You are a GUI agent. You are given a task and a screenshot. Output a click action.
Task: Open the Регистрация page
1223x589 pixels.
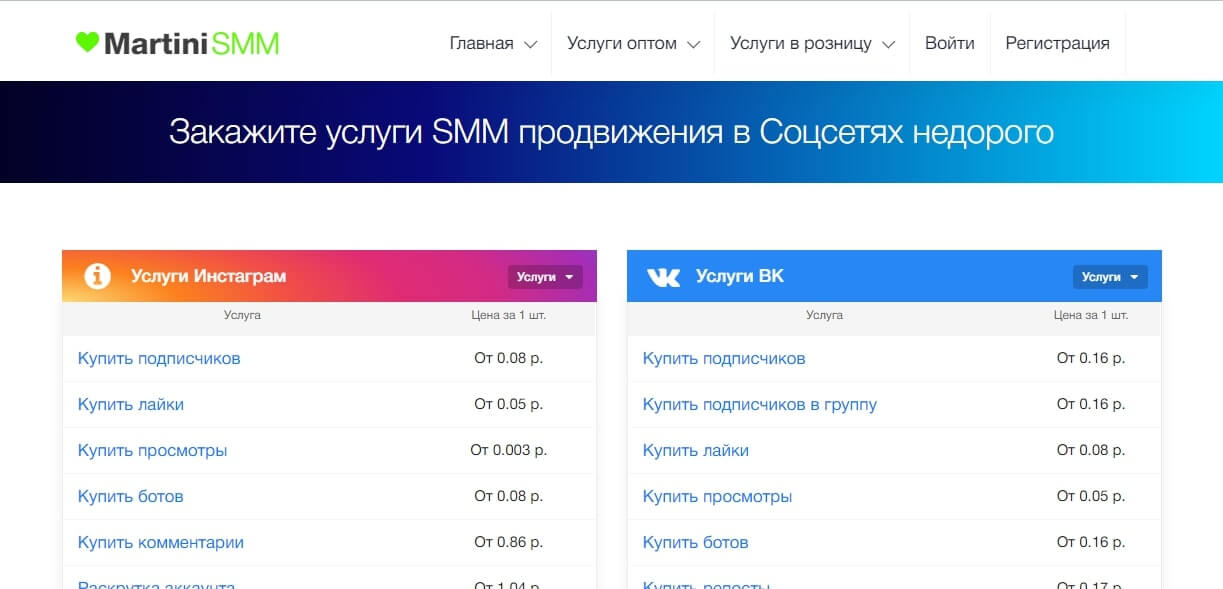[x=1057, y=43]
